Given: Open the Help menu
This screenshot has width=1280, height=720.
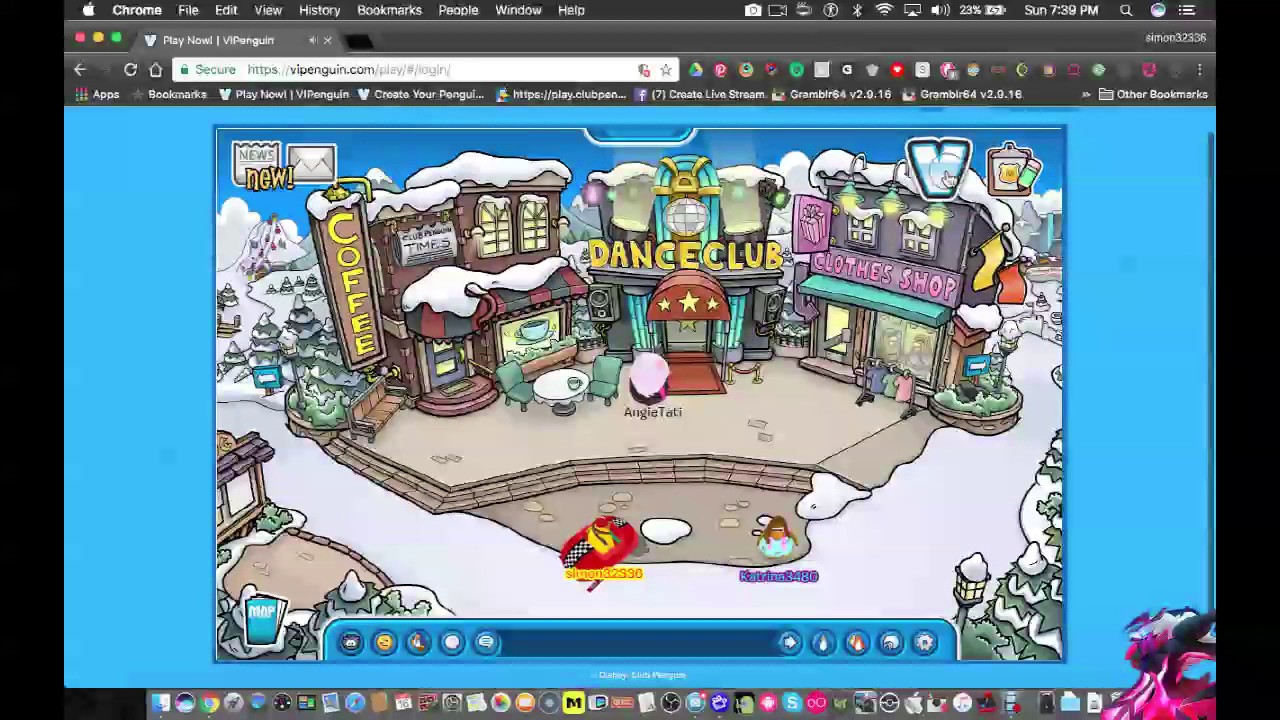Looking at the screenshot, I should pyautogui.click(x=571, y=10).
